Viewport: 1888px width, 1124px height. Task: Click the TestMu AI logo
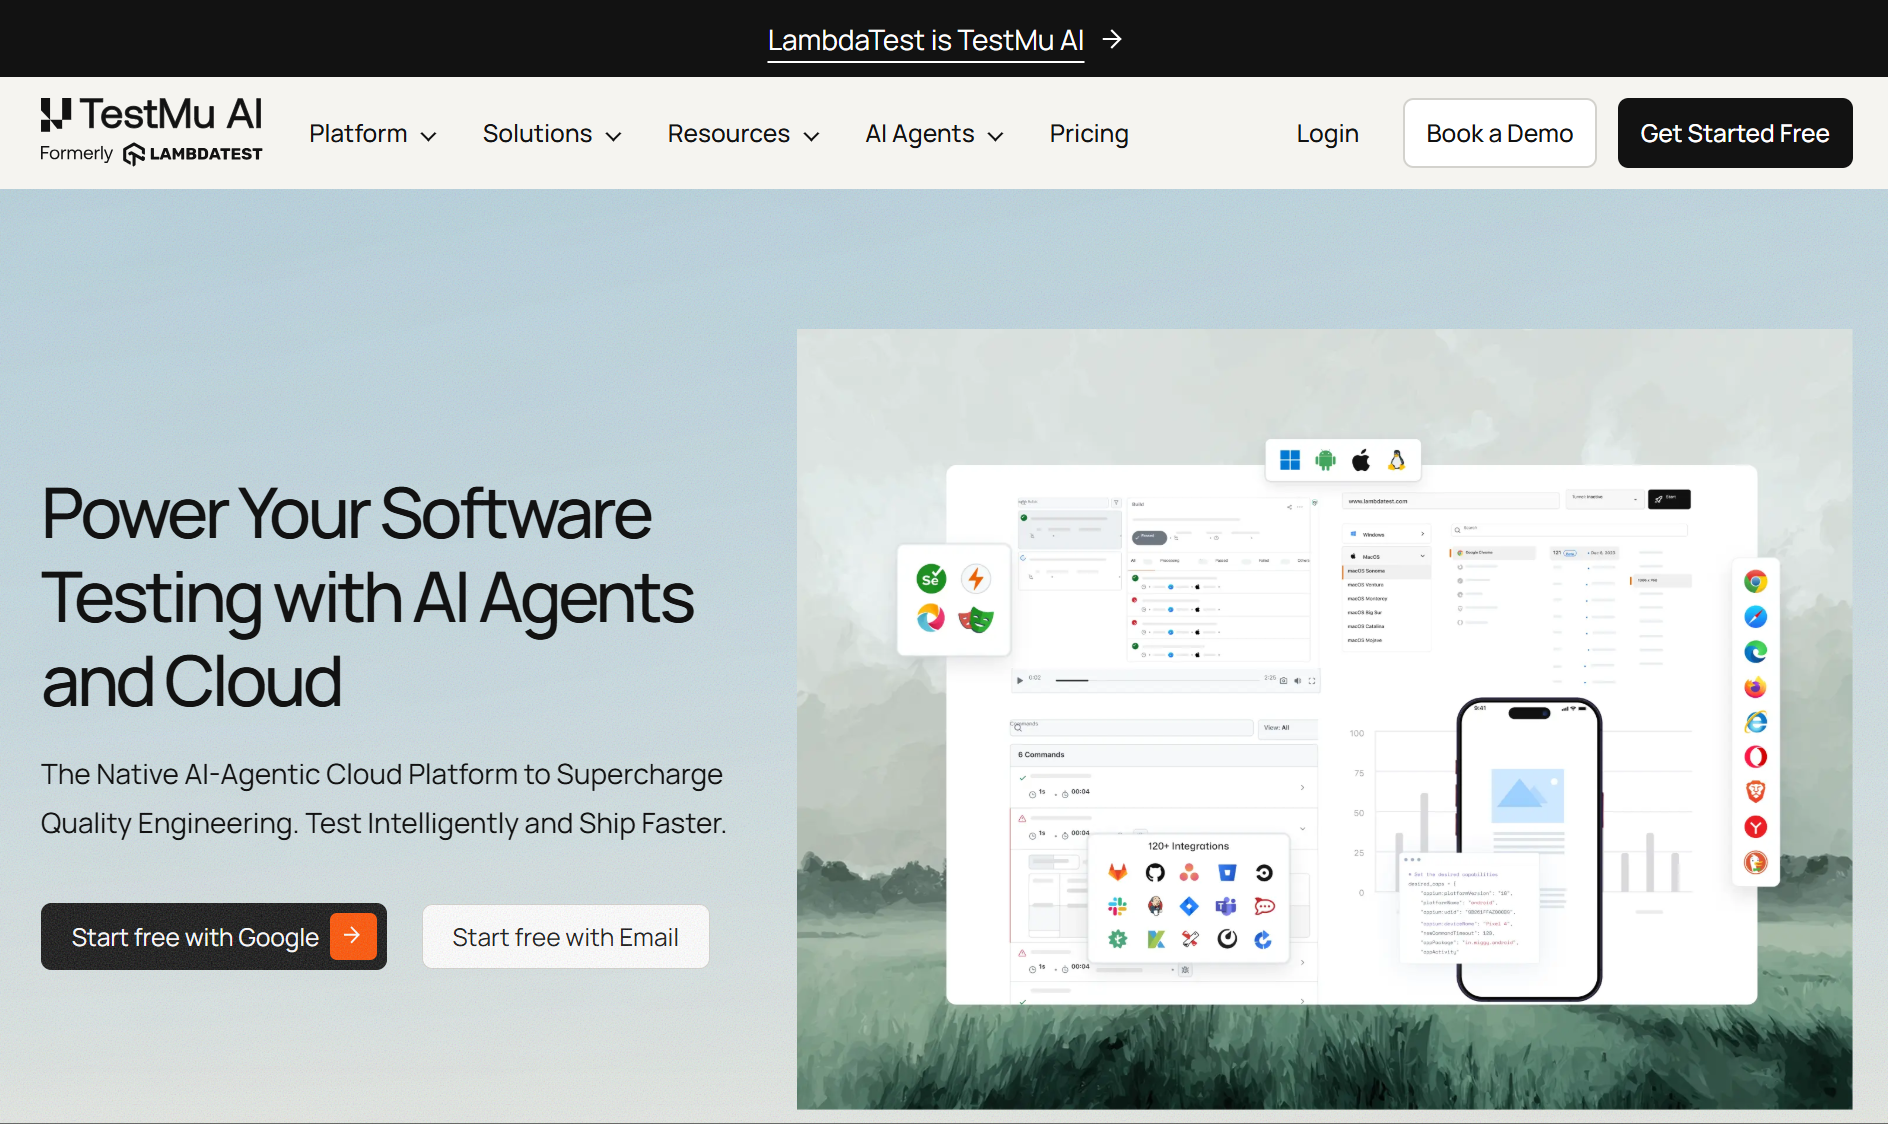(151, 131)
